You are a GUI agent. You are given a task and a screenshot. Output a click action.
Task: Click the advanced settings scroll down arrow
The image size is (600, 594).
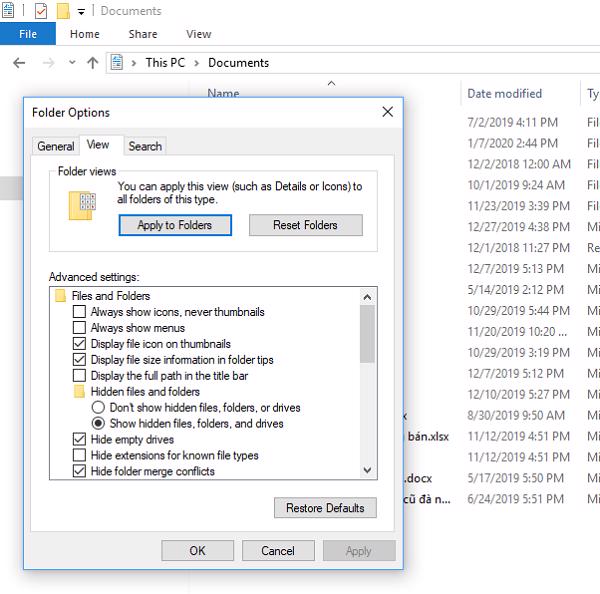[367, 470]
